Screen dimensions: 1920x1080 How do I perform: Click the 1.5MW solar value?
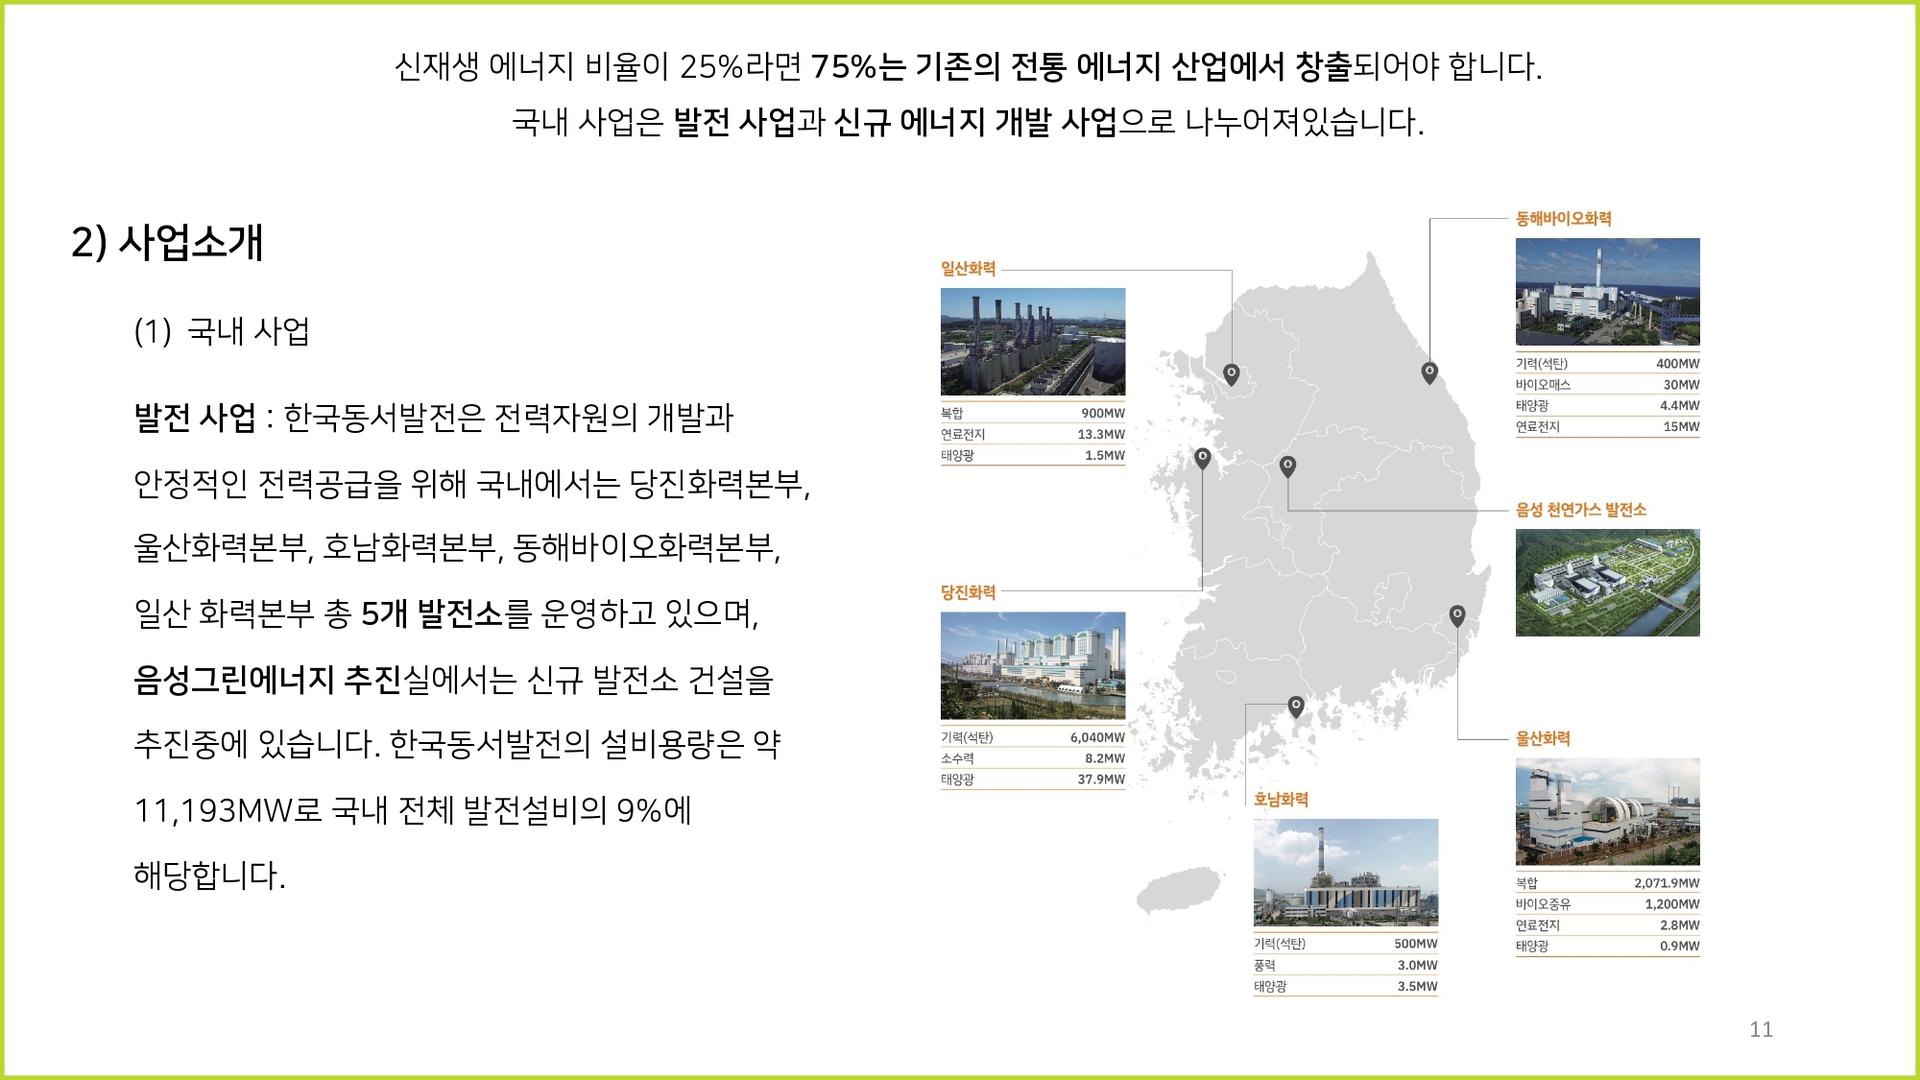tap(1105, 455)
